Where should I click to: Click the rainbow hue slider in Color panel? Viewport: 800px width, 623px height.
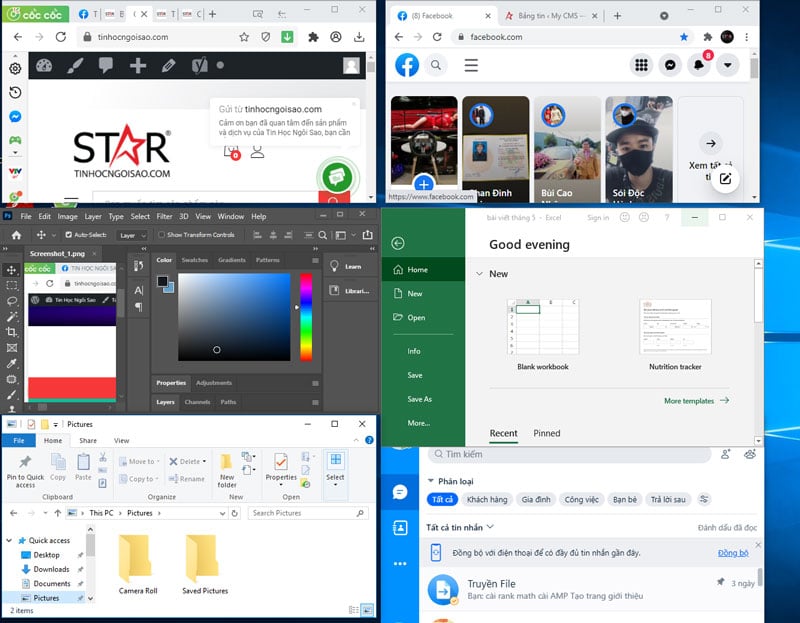[x=306, y=315]
